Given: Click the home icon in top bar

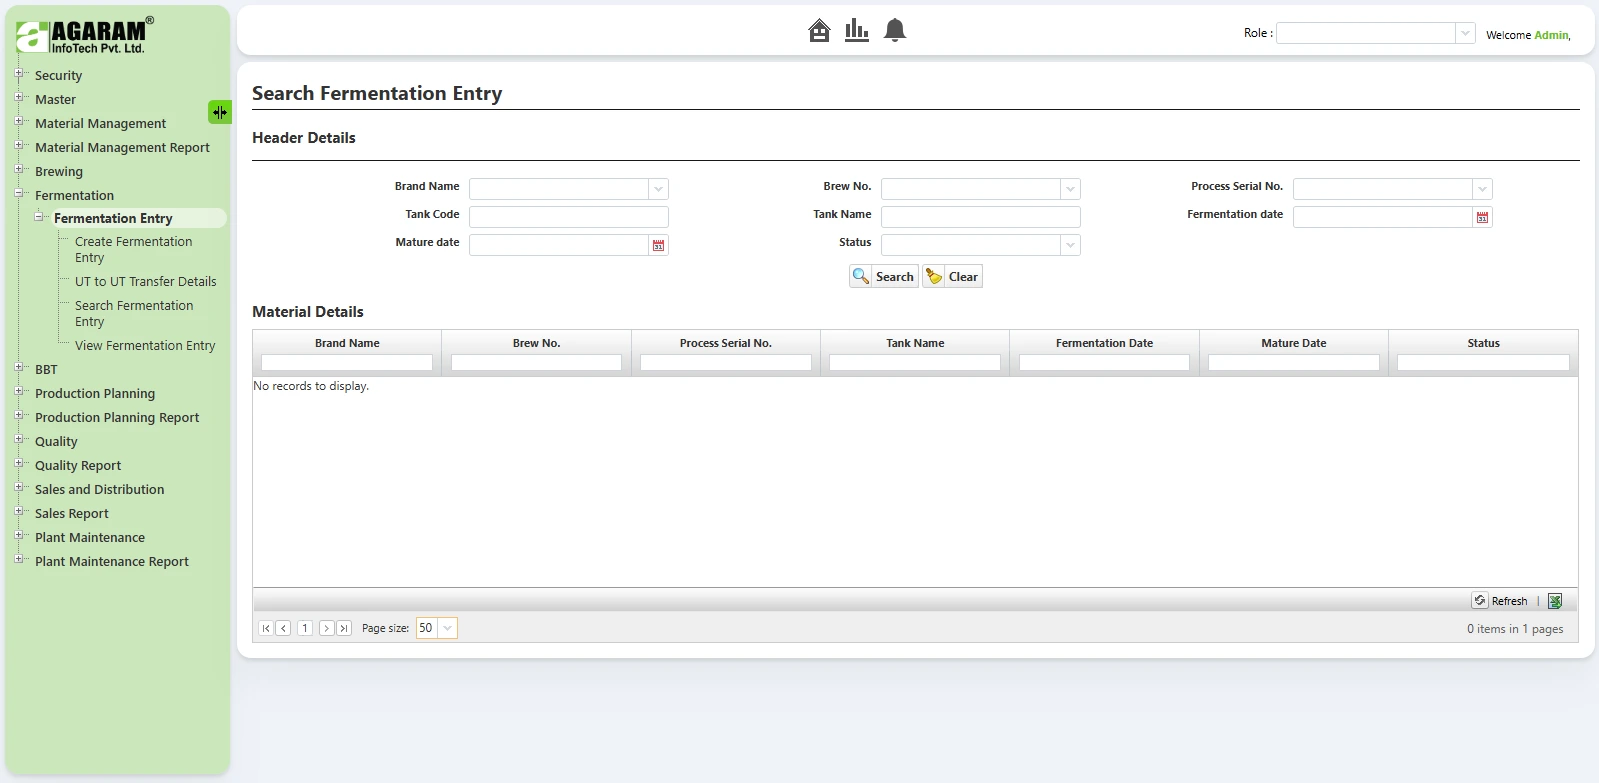Looking at the screenshot, I should pyautogui.click(x=819, y=31).
